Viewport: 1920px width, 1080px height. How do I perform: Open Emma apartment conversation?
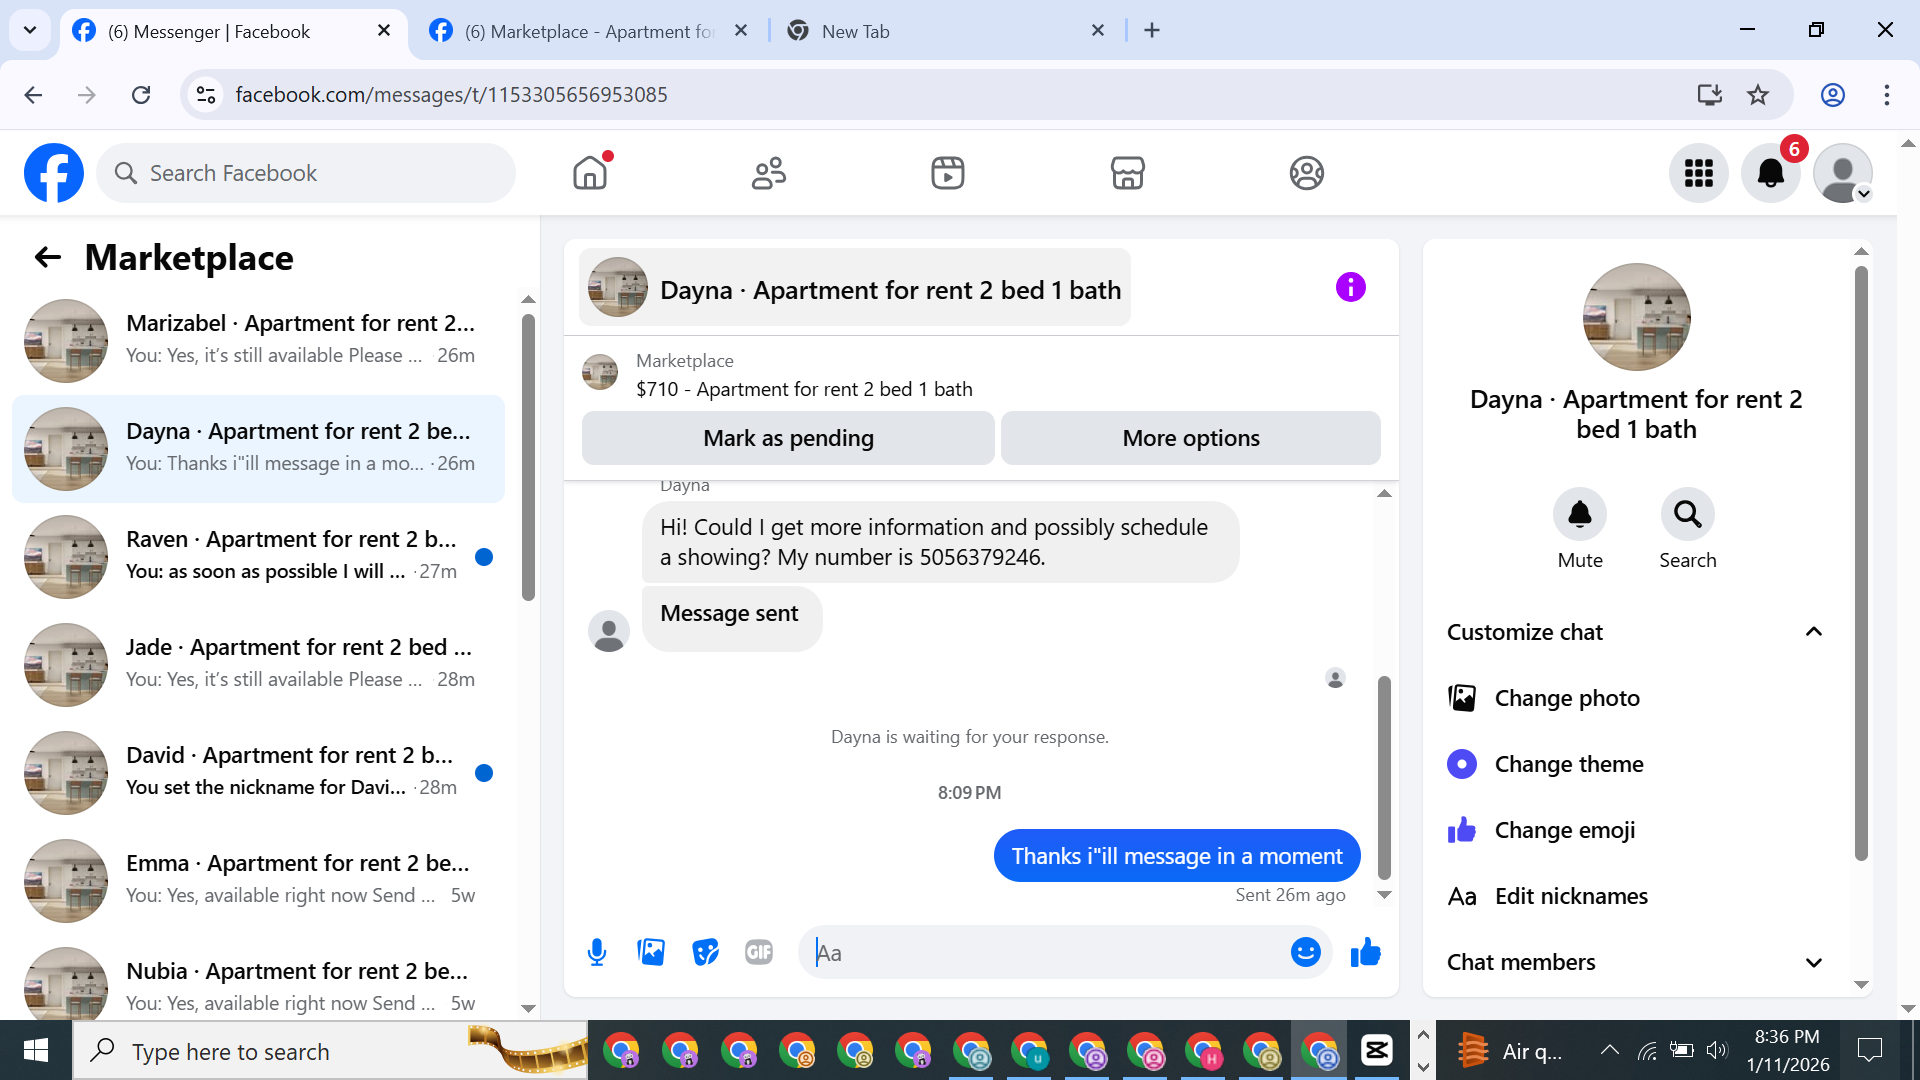pos(258,880)
